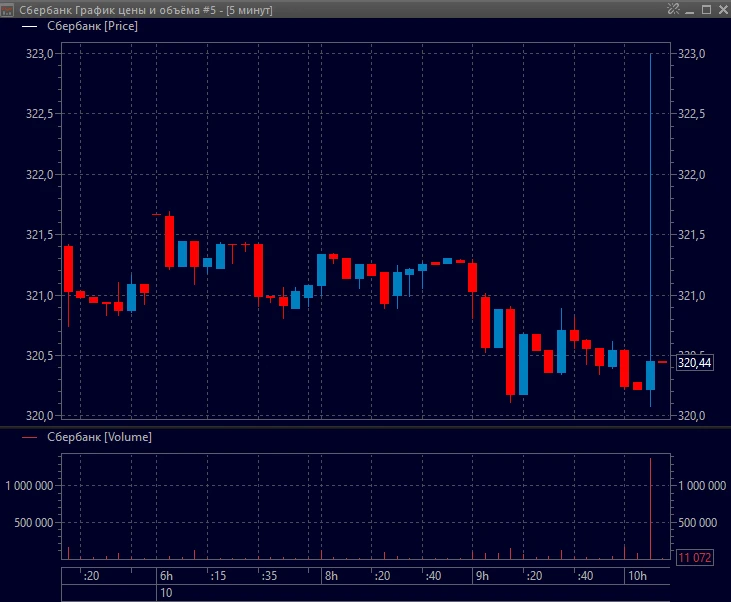Click the window title 'Сбербанк График цены и объёма #5'
The image size is (731, 602).
tap(117, 10)
